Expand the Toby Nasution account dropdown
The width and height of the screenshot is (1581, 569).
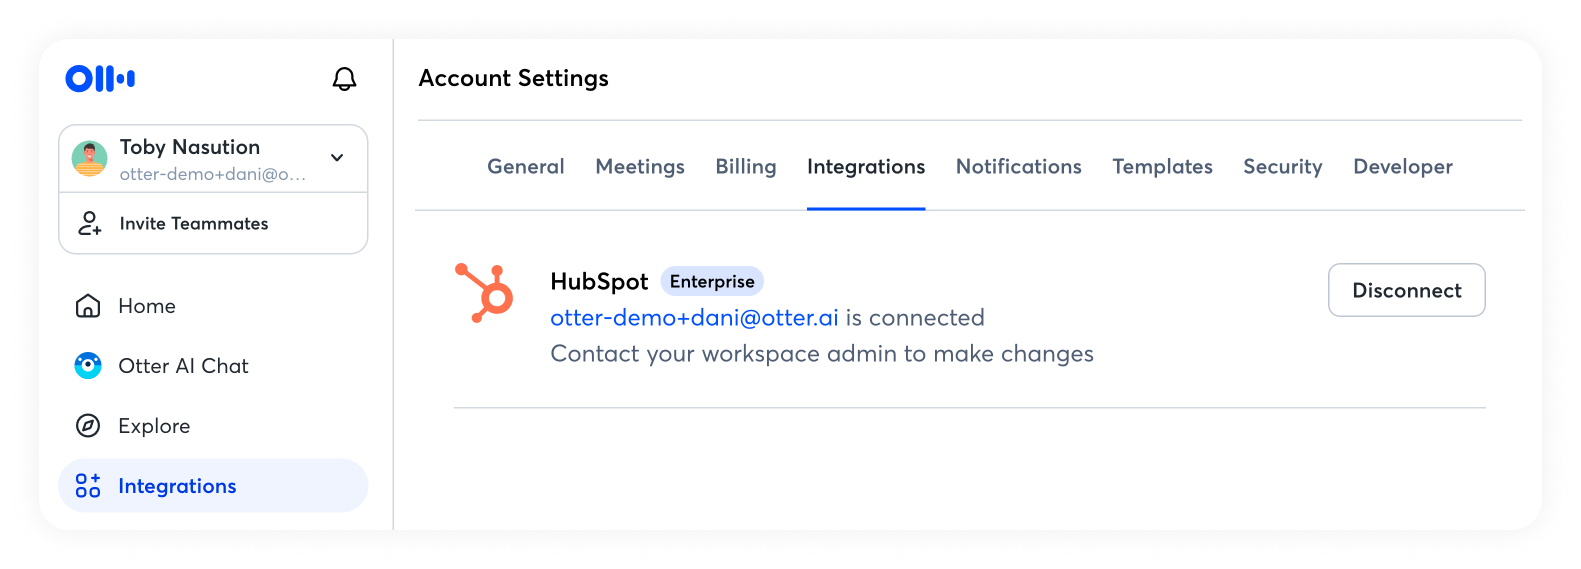[337, 158]
